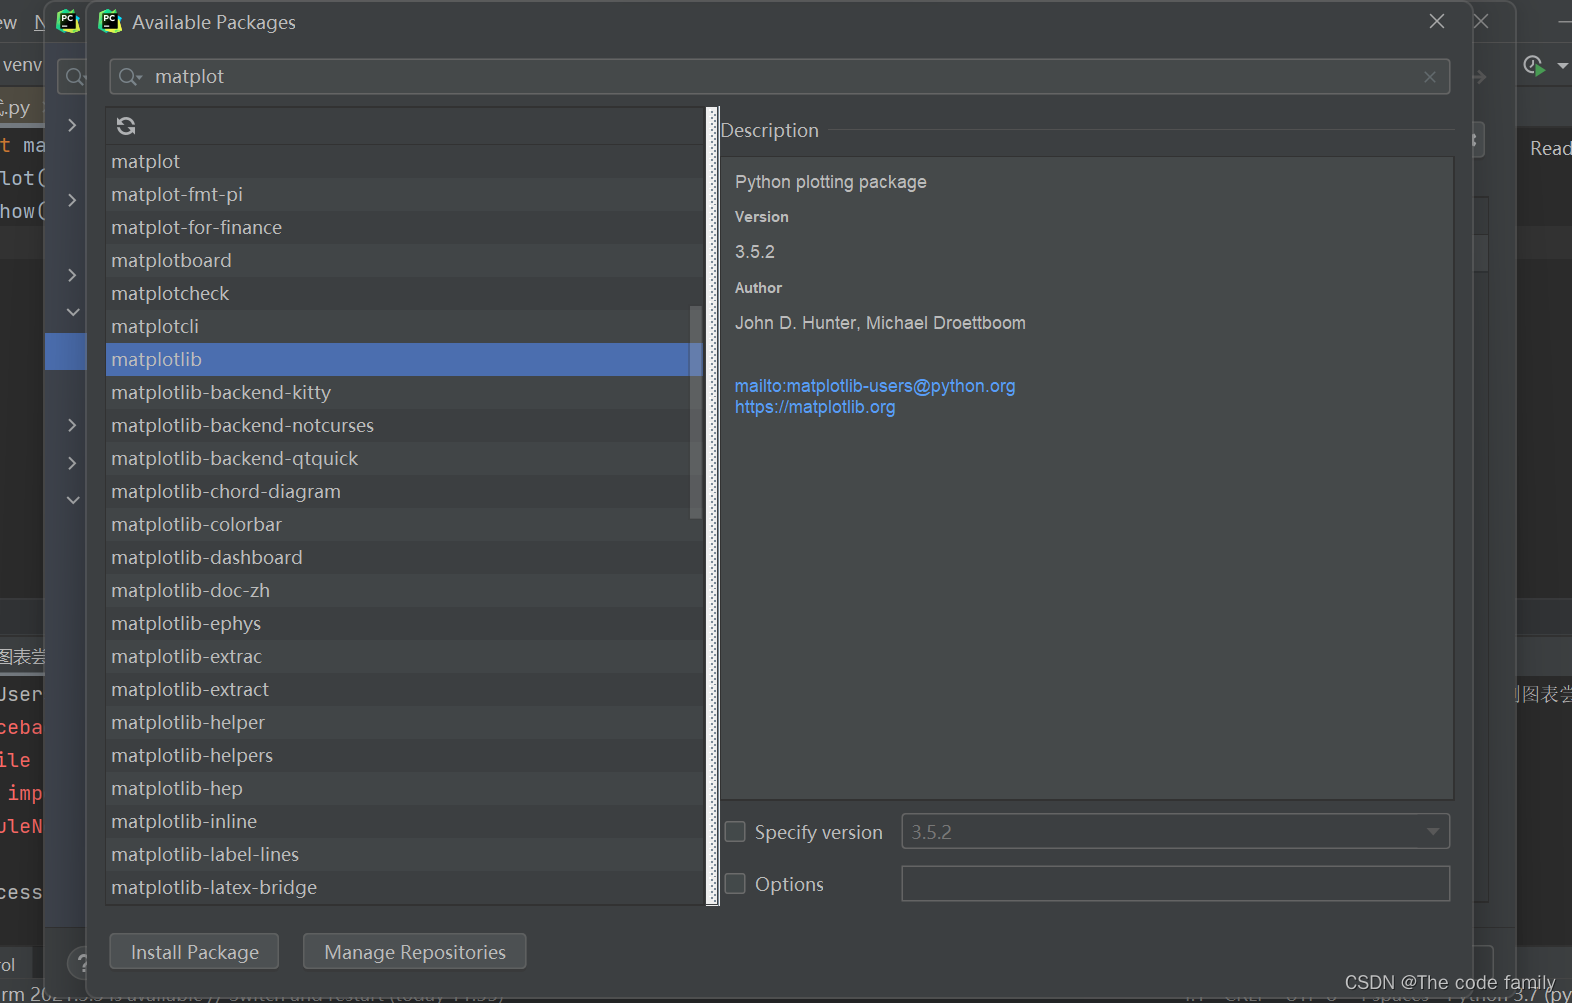
Task: Click the PyCharm icon in dialog title
Action: (110, 21)
